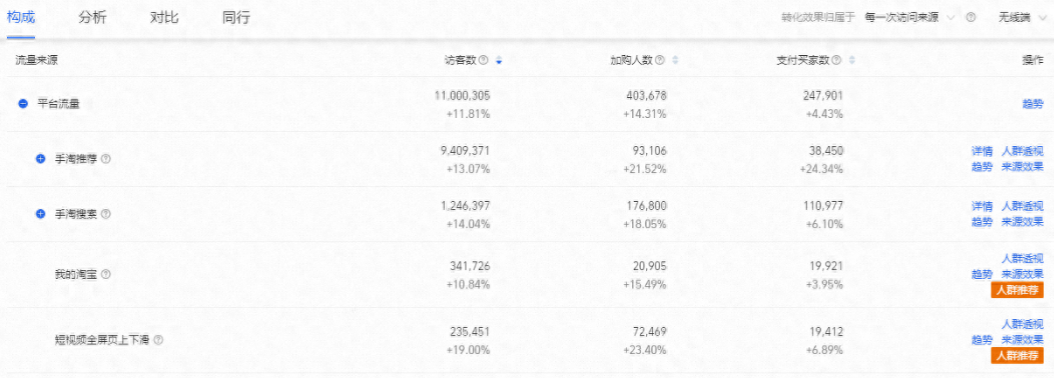
Task: Click help icon beside 每一次访问来源 dropdown
Action: [x=971, y=17]
